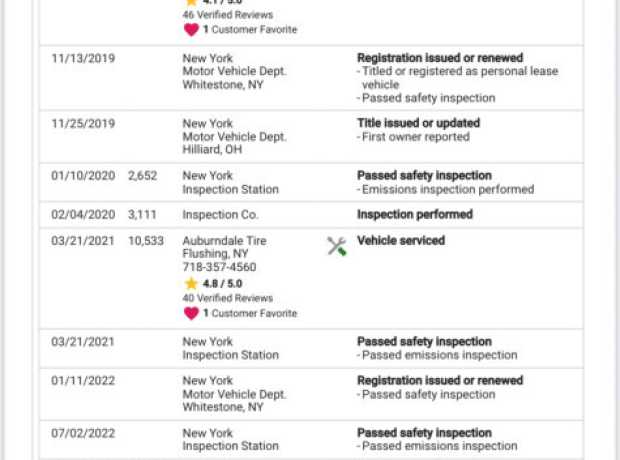Click the wrench service icon beside Vehicle serviced
Screen dimensions: 620x460
click(x=337, y=246)
